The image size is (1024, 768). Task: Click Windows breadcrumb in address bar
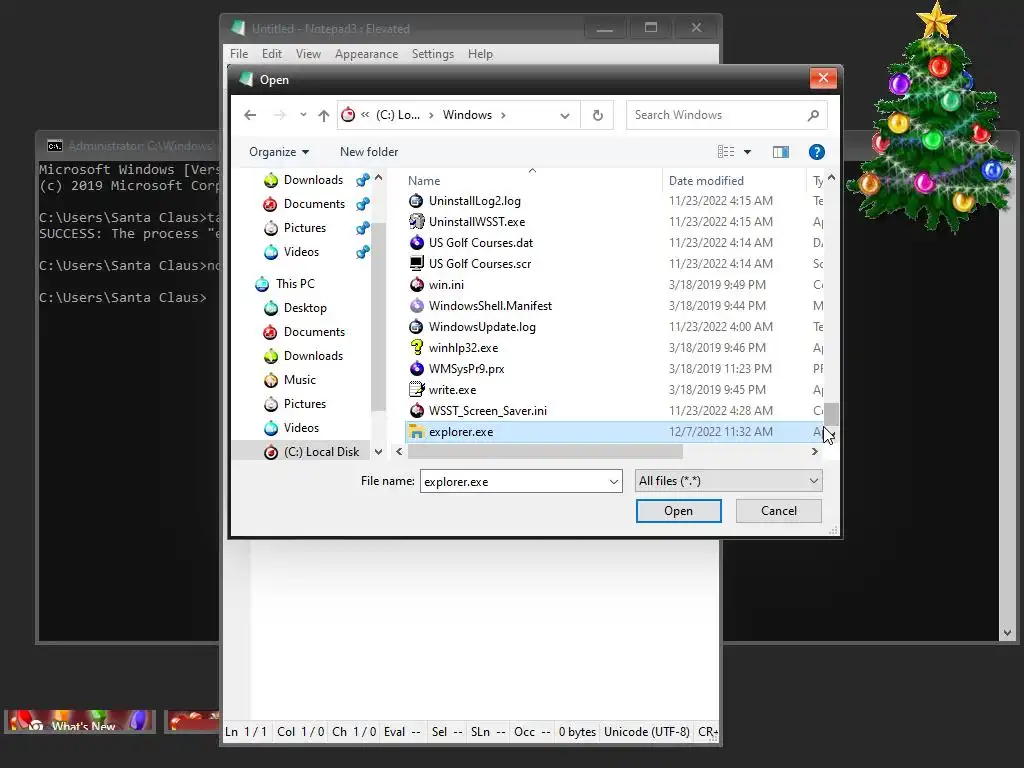point(468,115)
